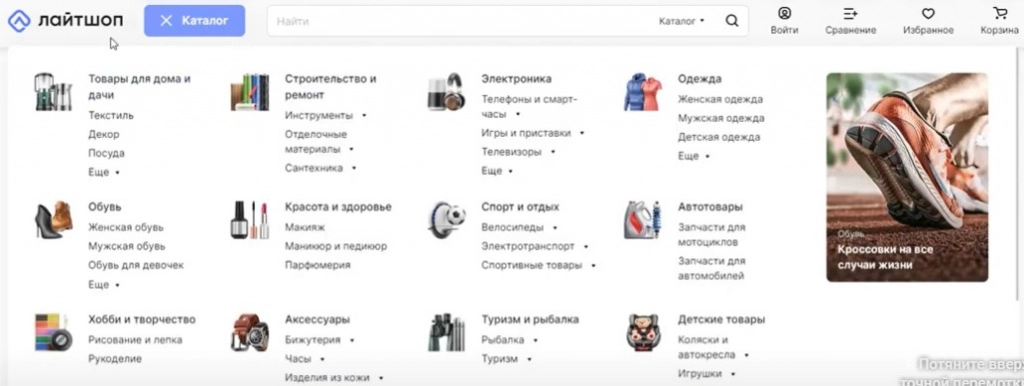Click the Электроника headphones icon
The width and height of the screenshot is (1024, 386).
(446, 91)
